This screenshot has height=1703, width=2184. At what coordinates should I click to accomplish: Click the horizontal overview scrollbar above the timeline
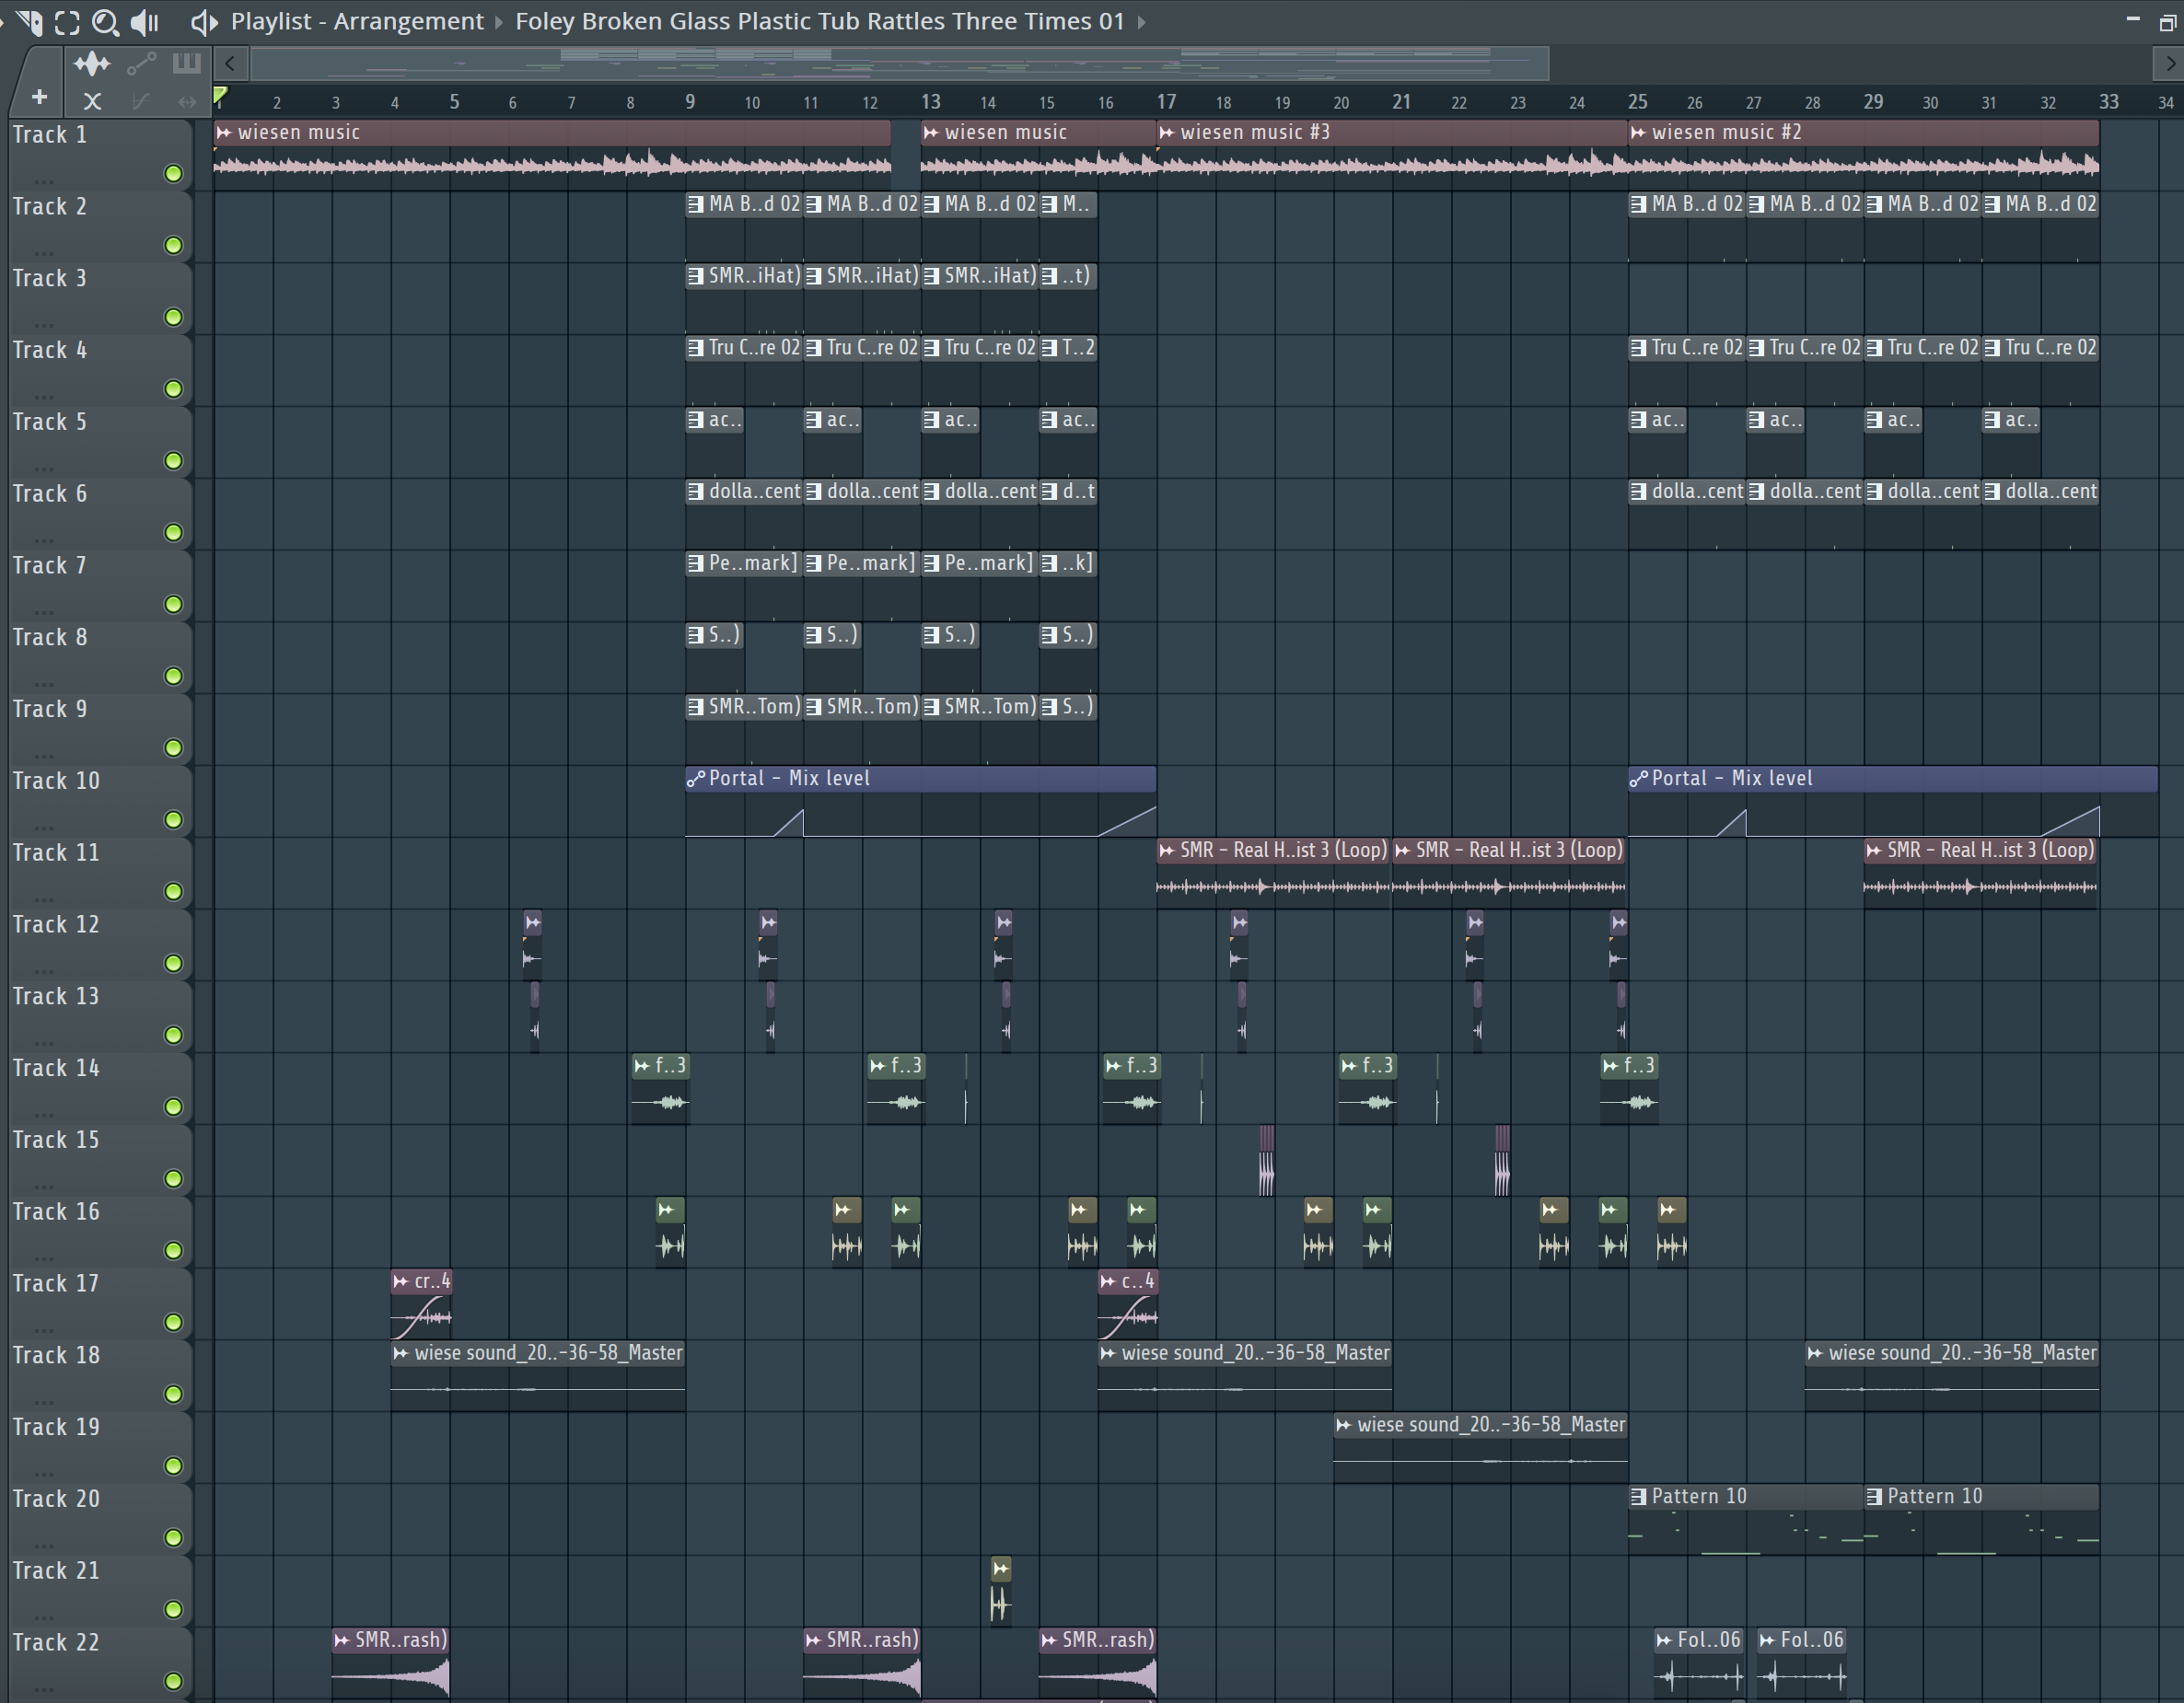tap(899, 64)
